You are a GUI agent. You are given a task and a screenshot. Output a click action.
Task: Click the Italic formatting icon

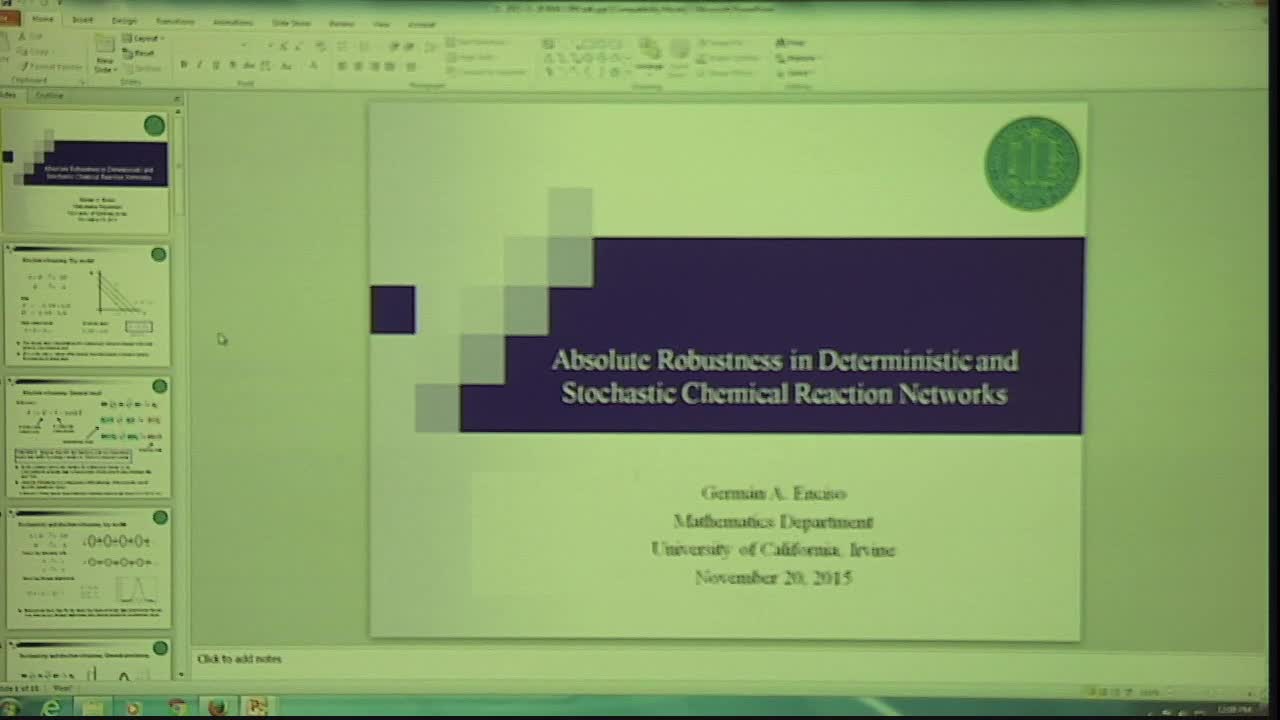click(199, 64)
